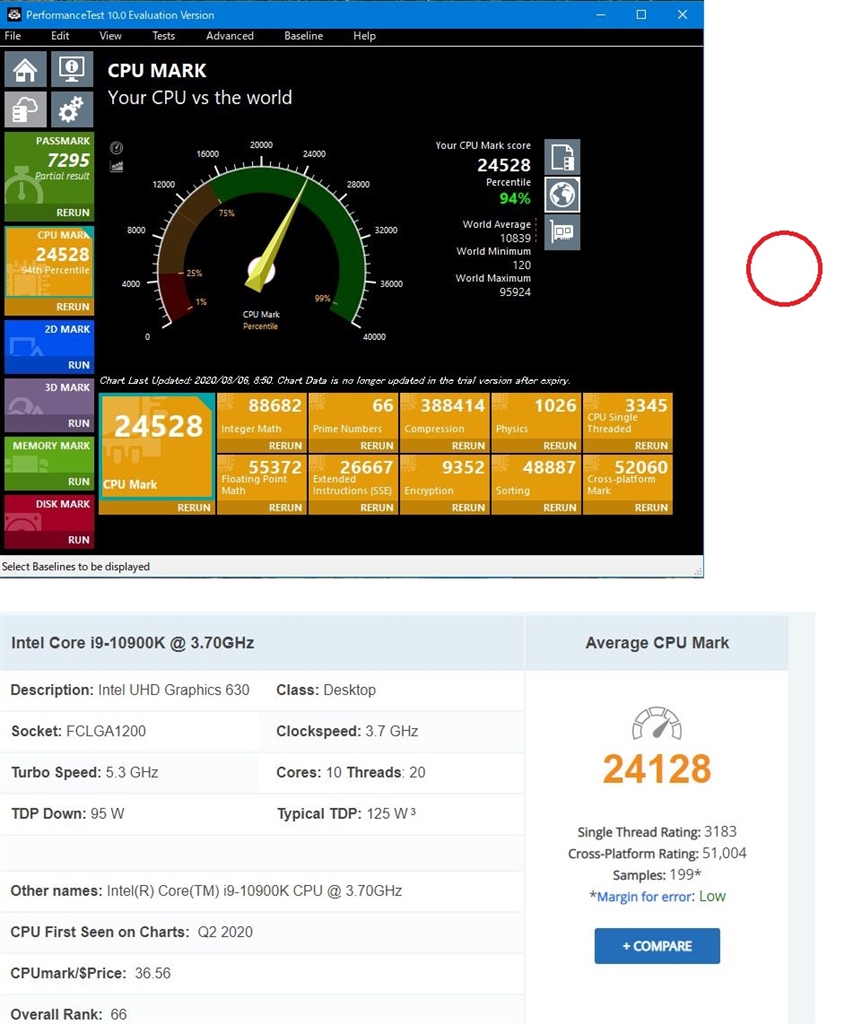Click the Cross-Platform Rating: 51,004 line
861x1024 pixels.
click(657, 854)
